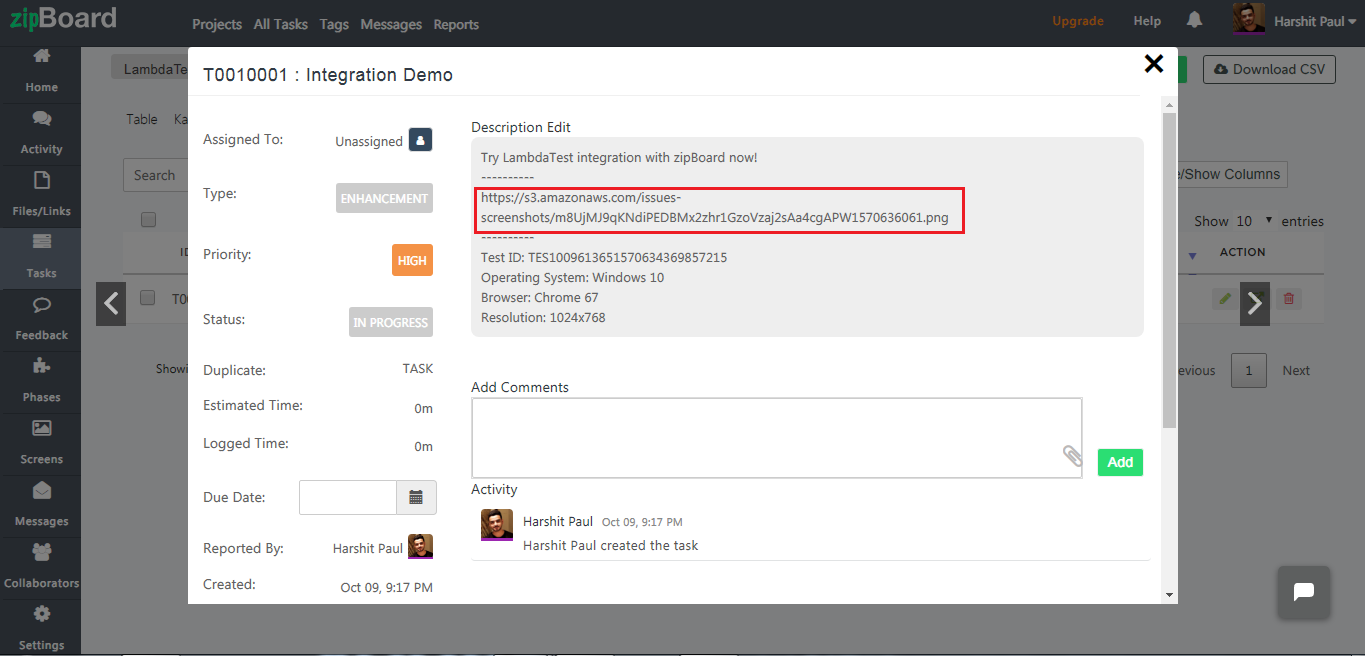
Task: Toggle the select-all checkbox above the list
Action: click(148, 219)
